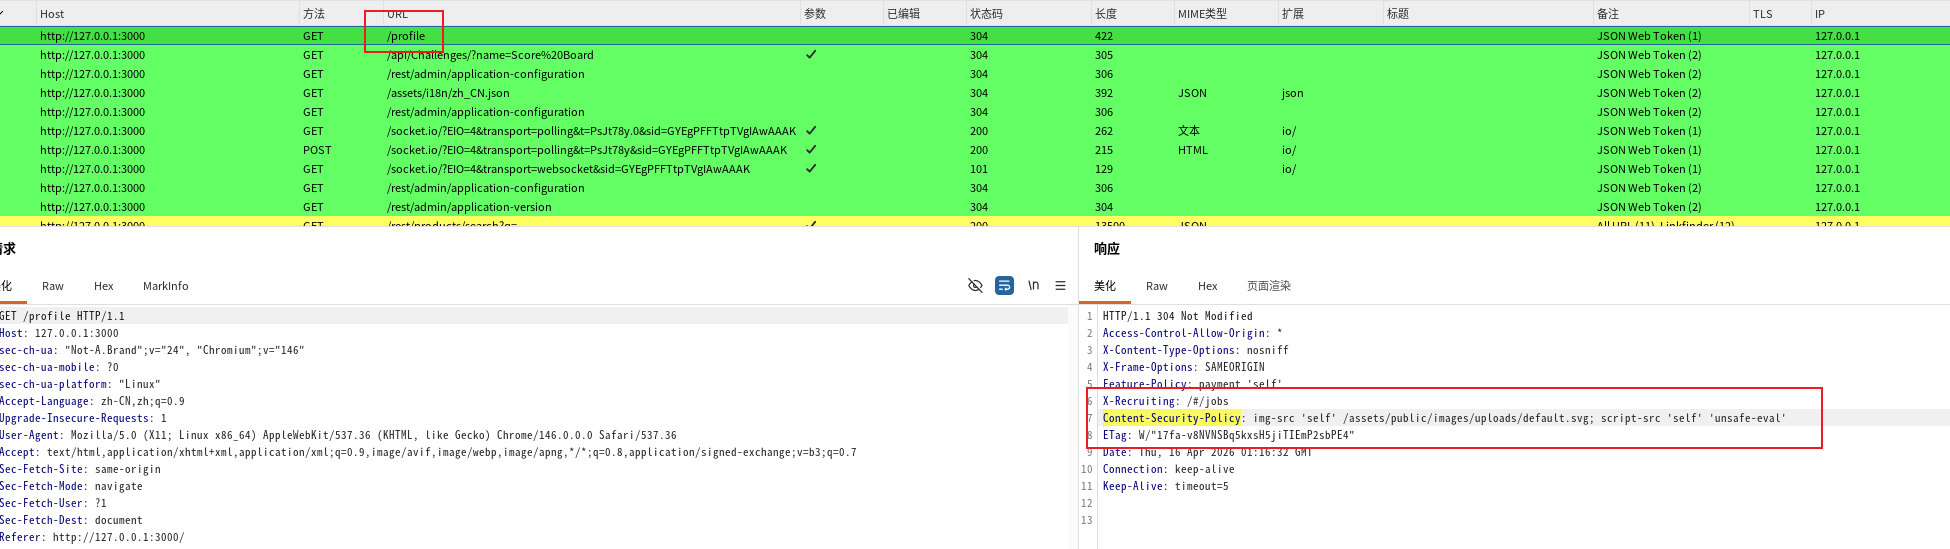Select the /api/Challenges/?name=Score%20Board row
Image resolution: width=1950 pixels, height=549 pixels.
[x=975, y=55]
